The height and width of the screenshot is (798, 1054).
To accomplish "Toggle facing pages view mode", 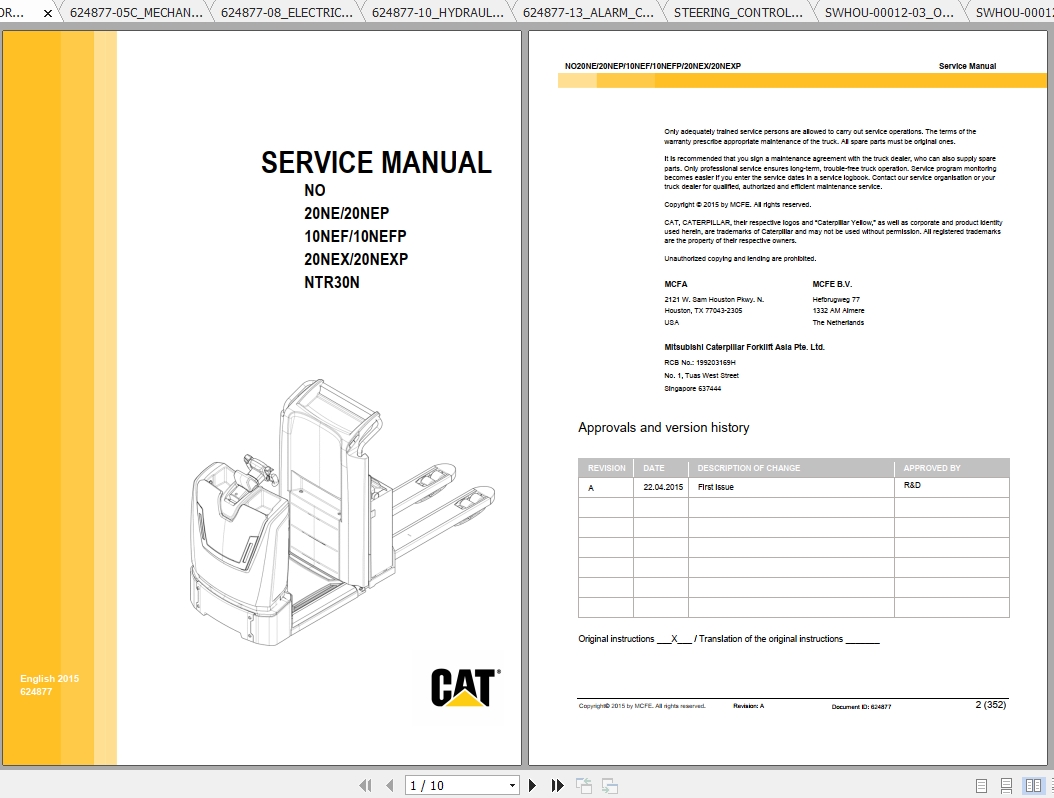I will (x=1032, y=785).
